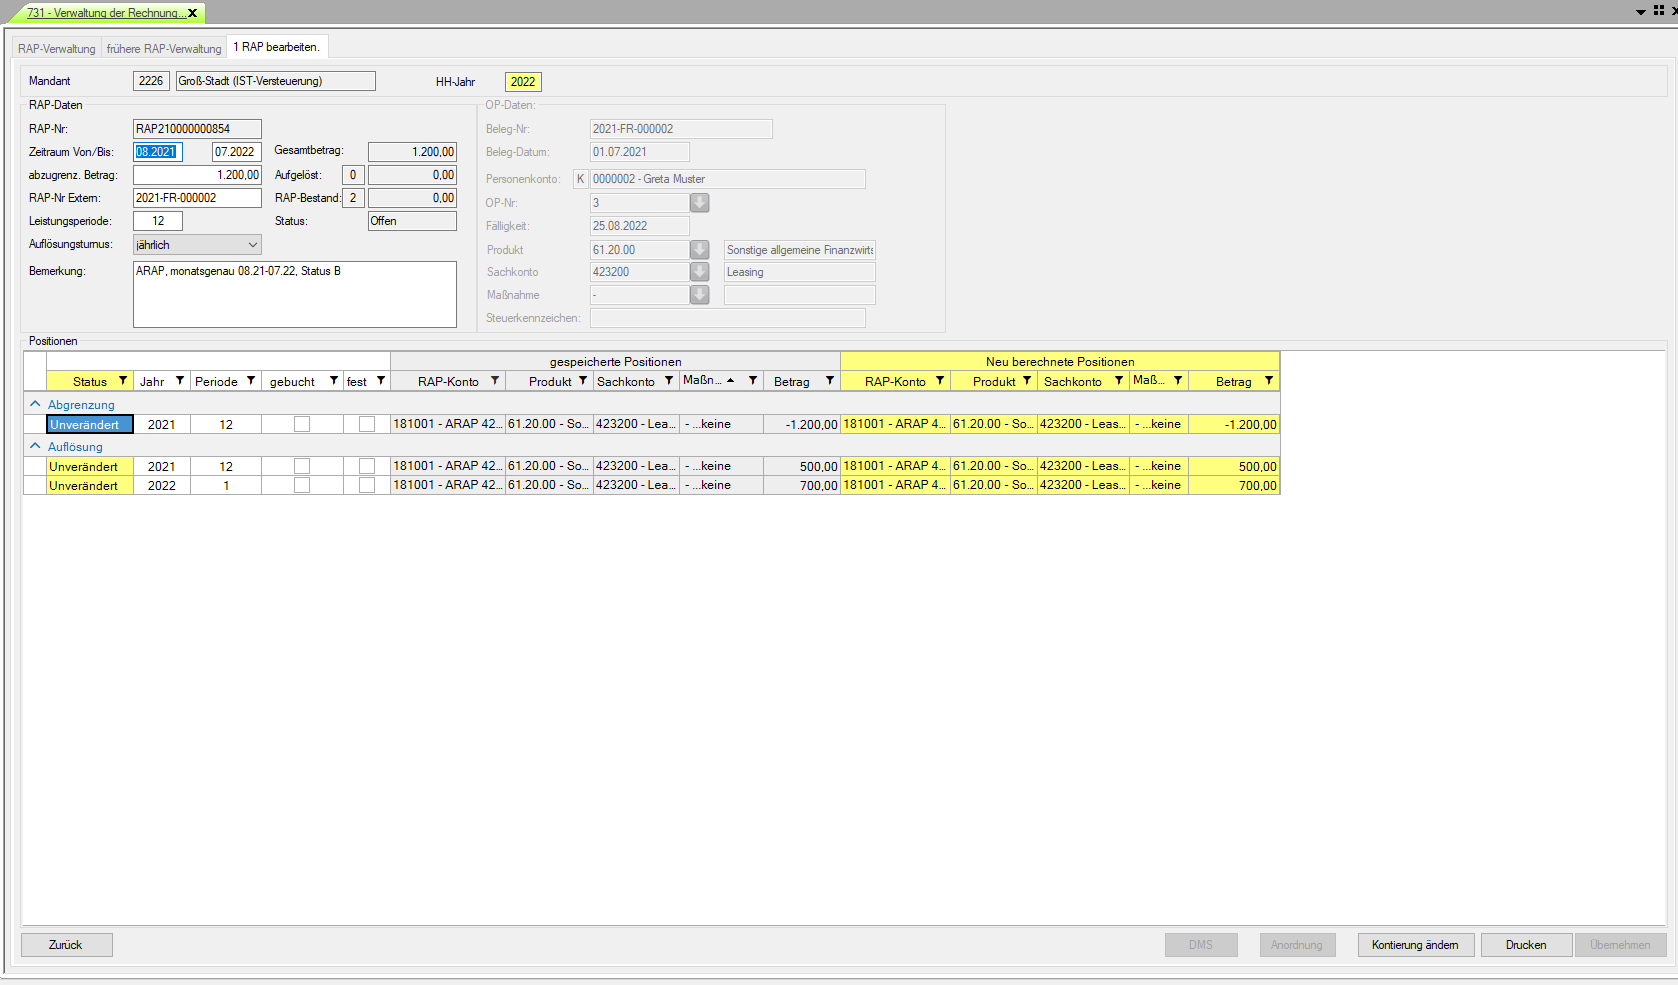This screenshot has height=985, width=1678.
Task: Click filter icon on saved Sachkonto column
Action: tap(669, 381)
